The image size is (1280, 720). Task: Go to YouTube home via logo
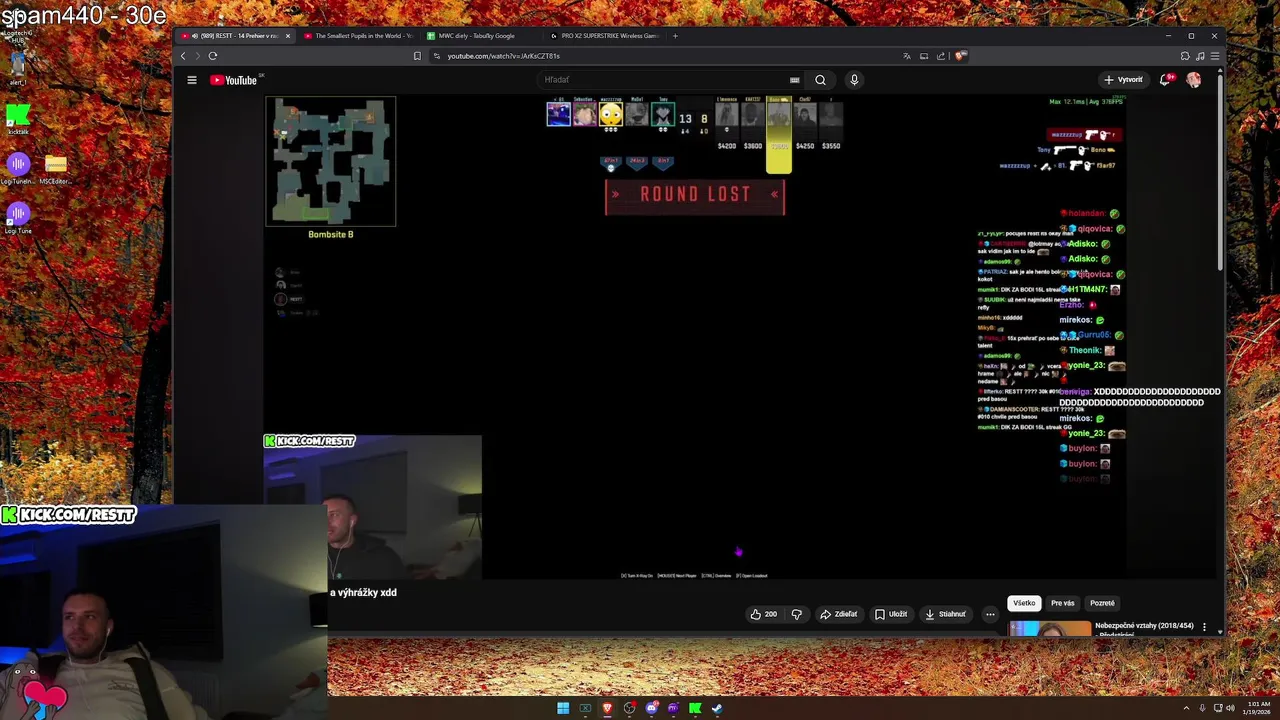point(235,80)
